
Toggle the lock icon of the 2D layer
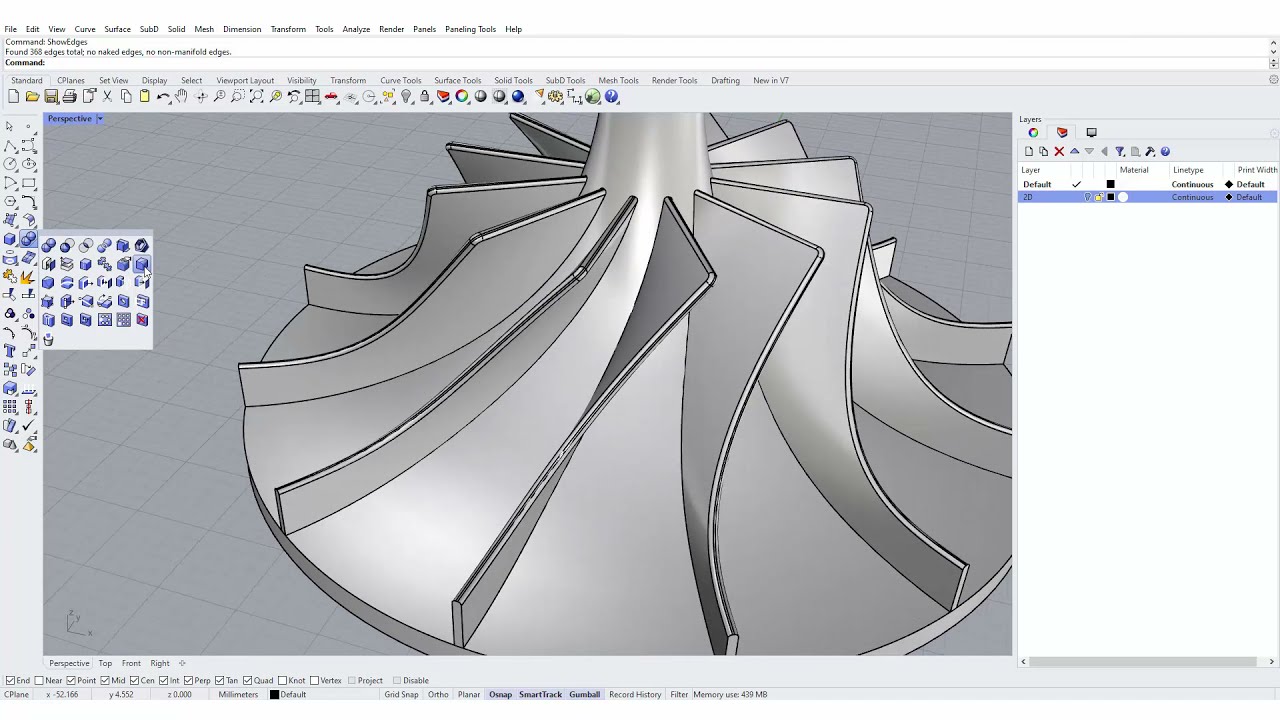tap(1099, 197)
